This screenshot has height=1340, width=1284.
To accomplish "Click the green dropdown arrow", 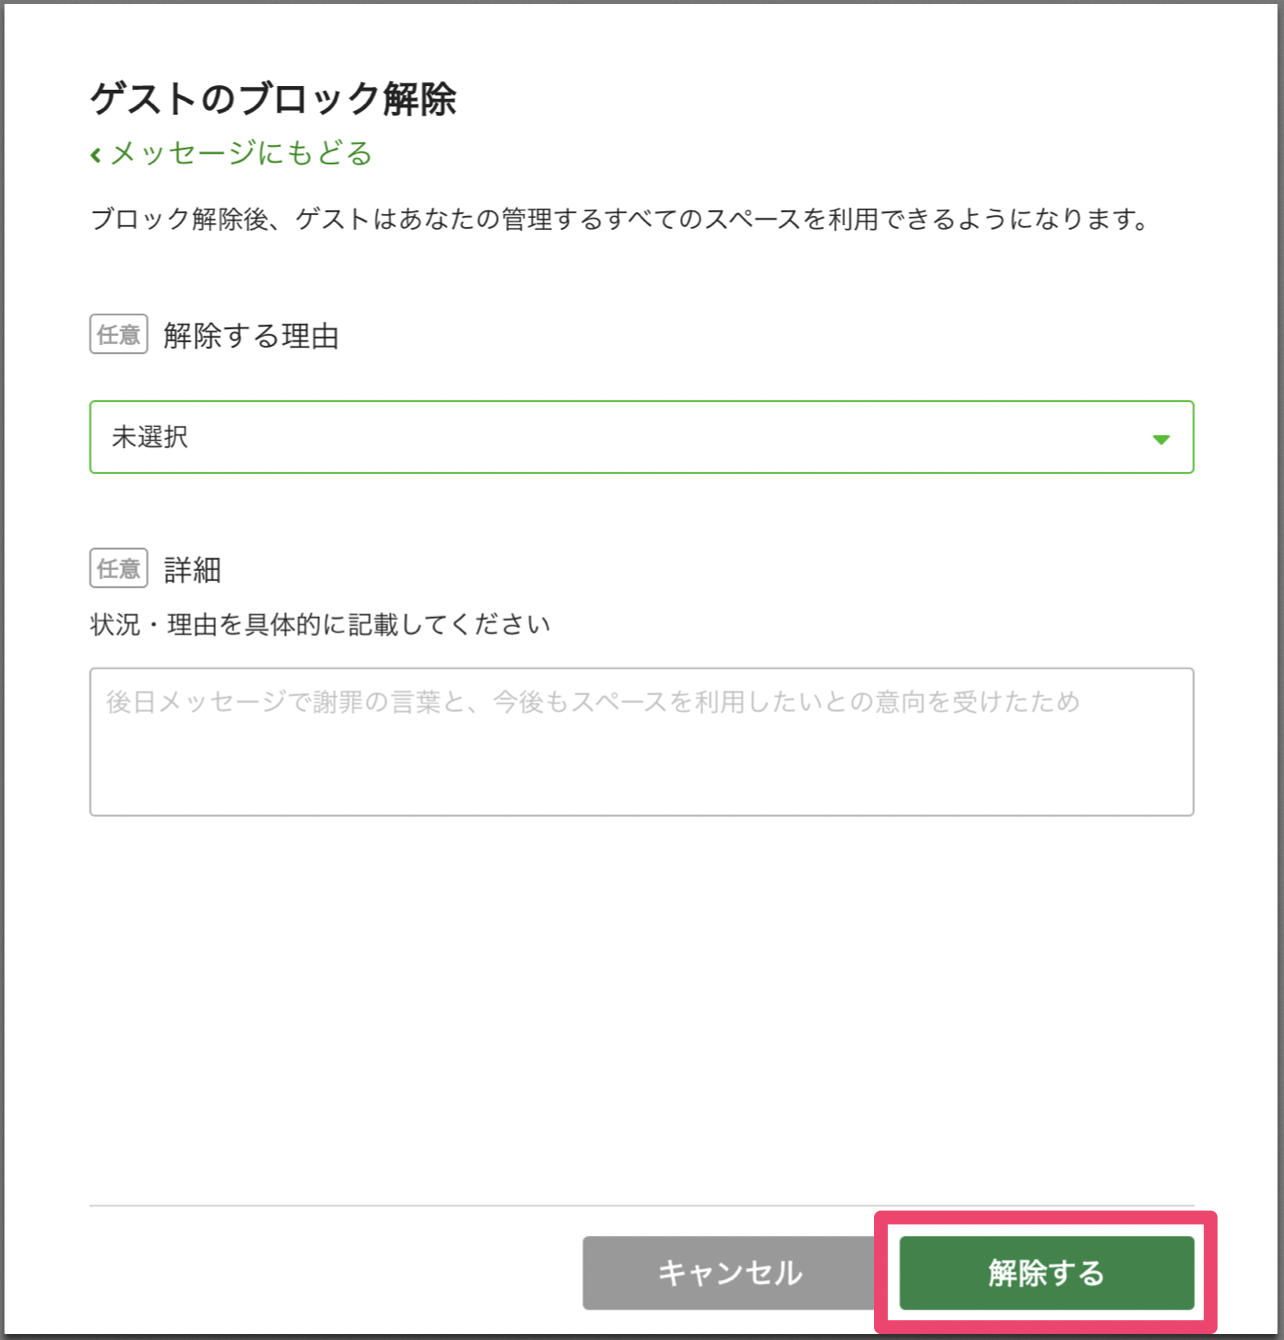I will (1160, 439).
